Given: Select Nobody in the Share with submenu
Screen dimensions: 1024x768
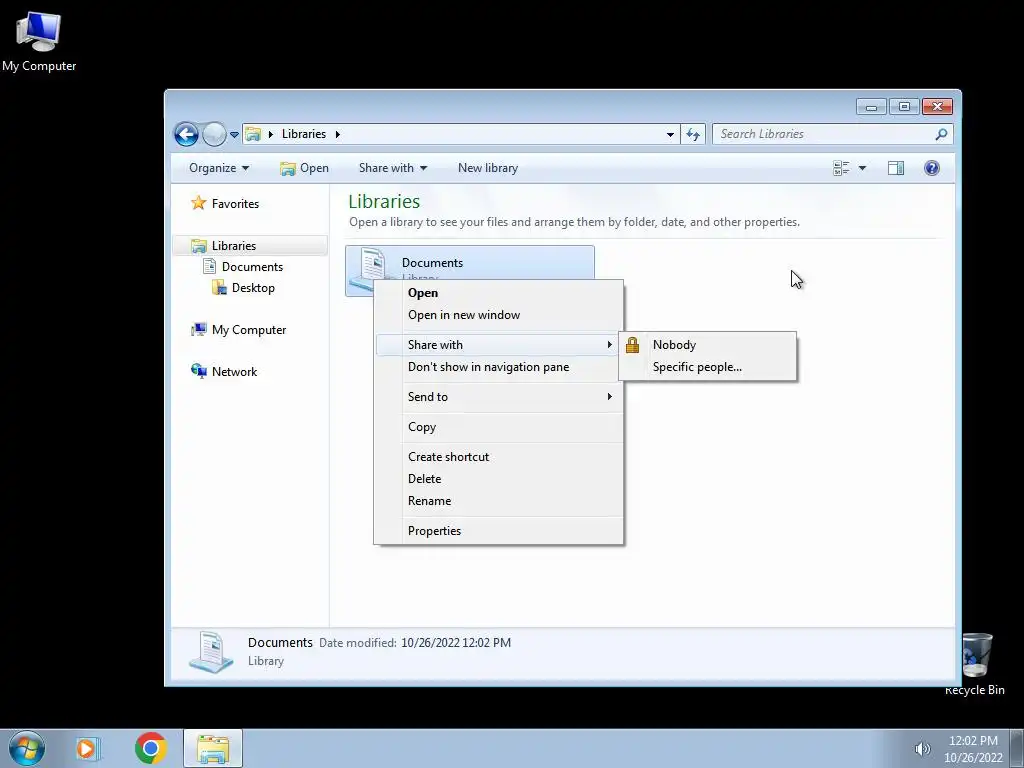Looking at the screenshot, I should coord(707,345).
